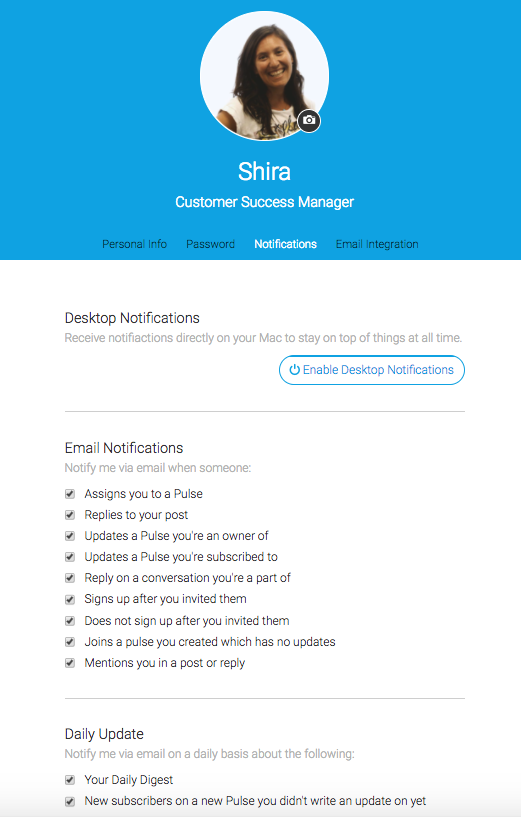521x817 pixels.
Task: Select the Notifications tab
Action: click(286, 244)
